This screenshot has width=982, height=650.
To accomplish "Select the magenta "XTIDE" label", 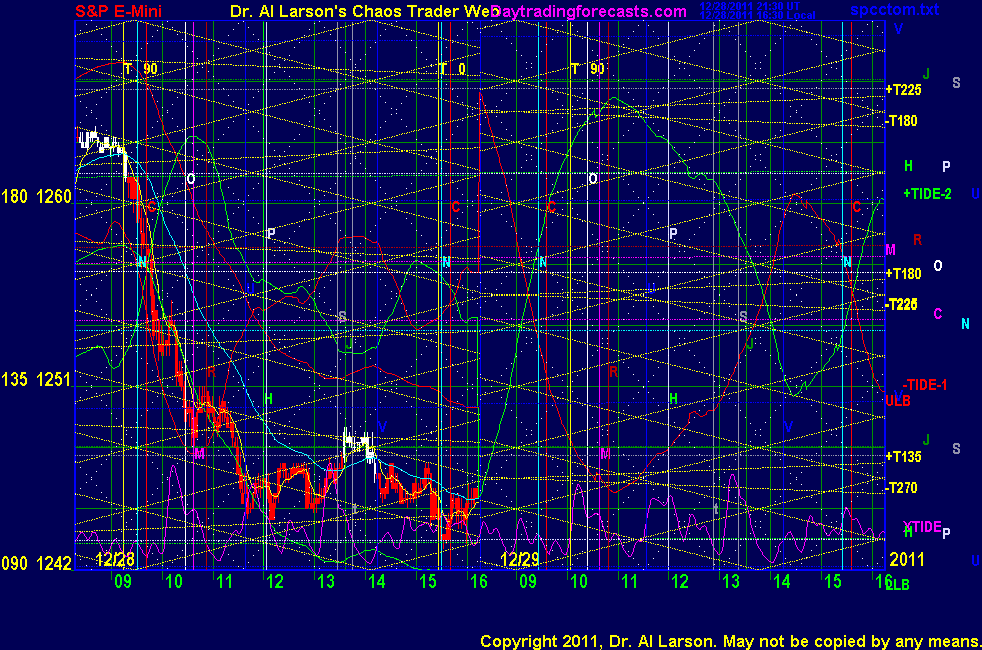I will 922,527.
